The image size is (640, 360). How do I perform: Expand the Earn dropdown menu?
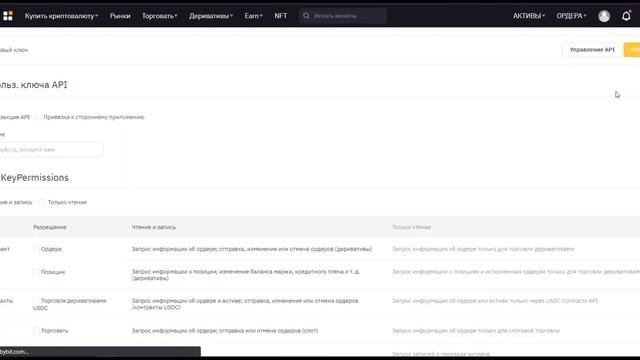[253, 16]
